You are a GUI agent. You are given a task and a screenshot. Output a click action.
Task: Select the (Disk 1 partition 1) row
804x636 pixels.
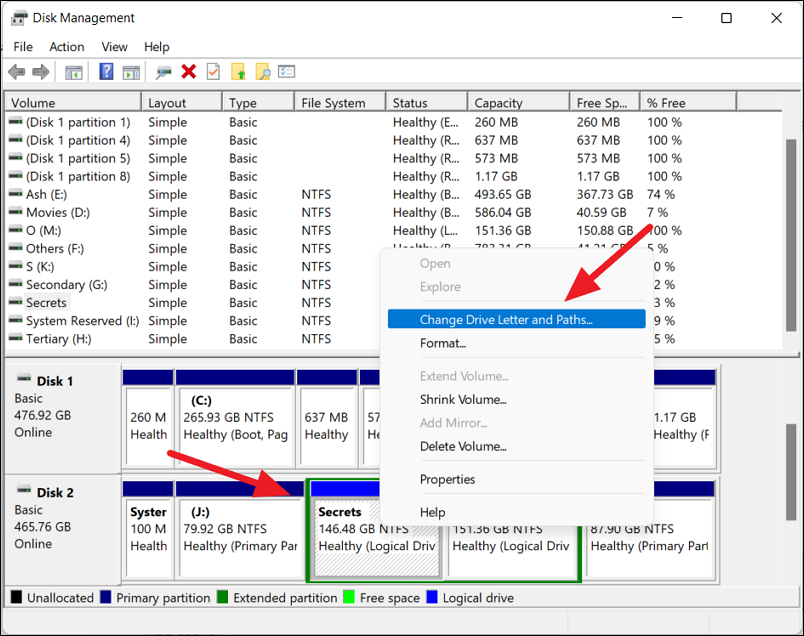tap(394, 122)
